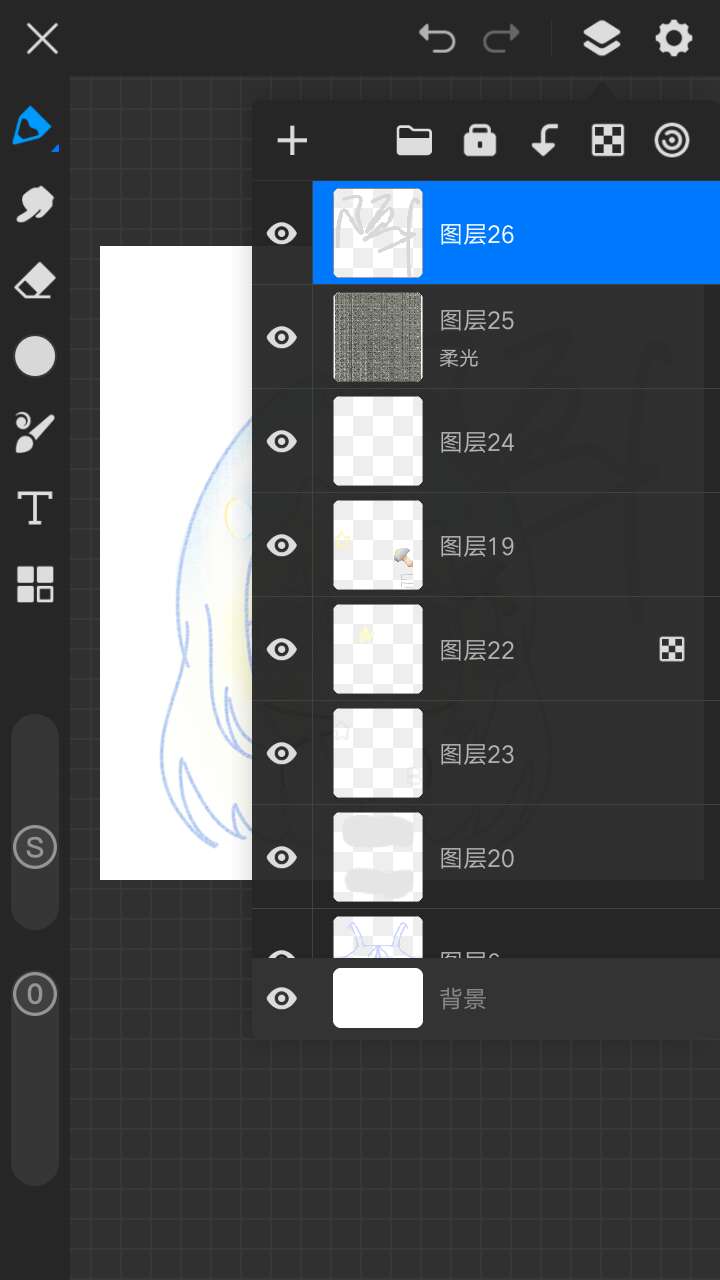Viewport: 720px width, 1280px height.
Task: Click the 图层20 layer thumbnail
Action: (378, 857)
